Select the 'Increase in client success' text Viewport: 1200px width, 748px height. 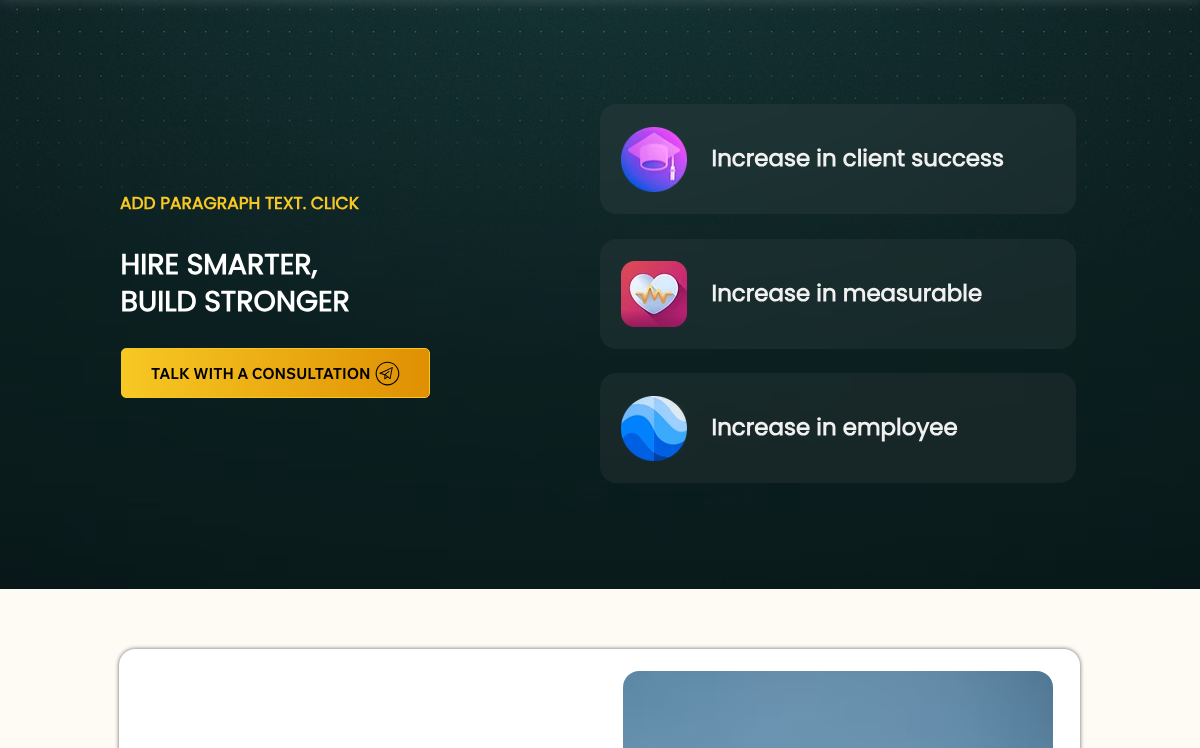[857, 158]
